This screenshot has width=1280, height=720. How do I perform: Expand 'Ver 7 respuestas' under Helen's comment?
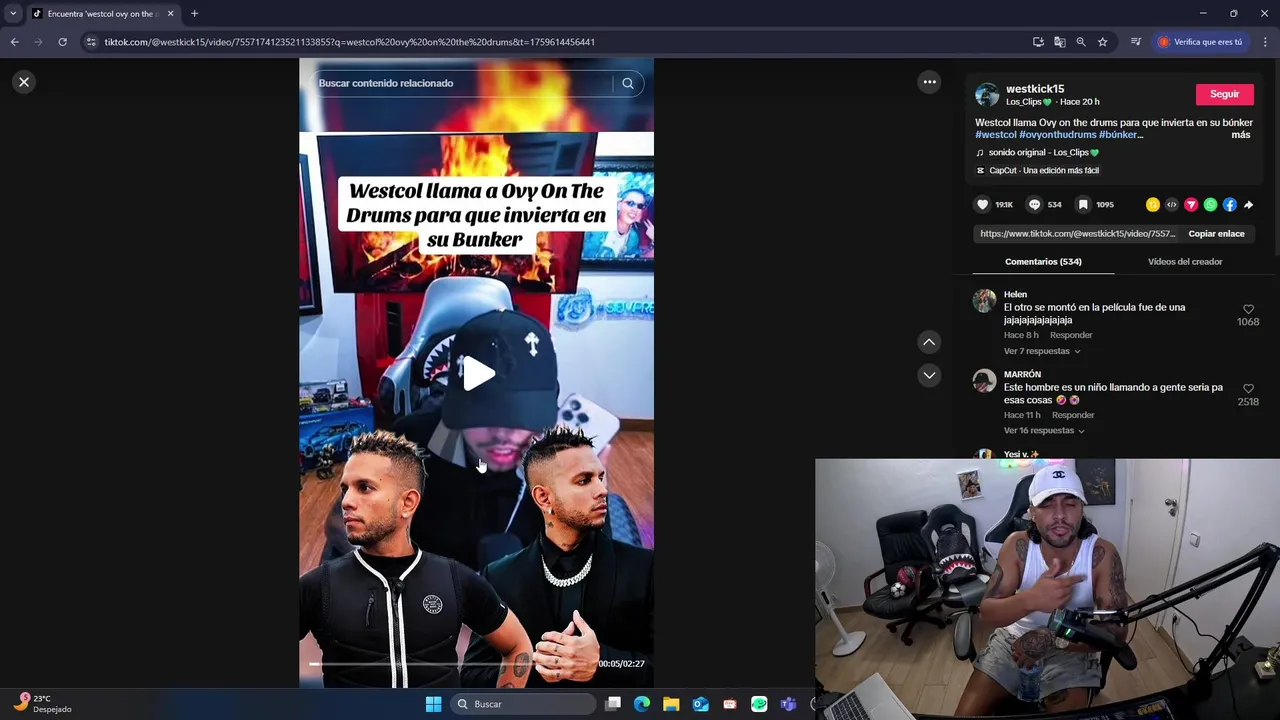coord(1042,351)
